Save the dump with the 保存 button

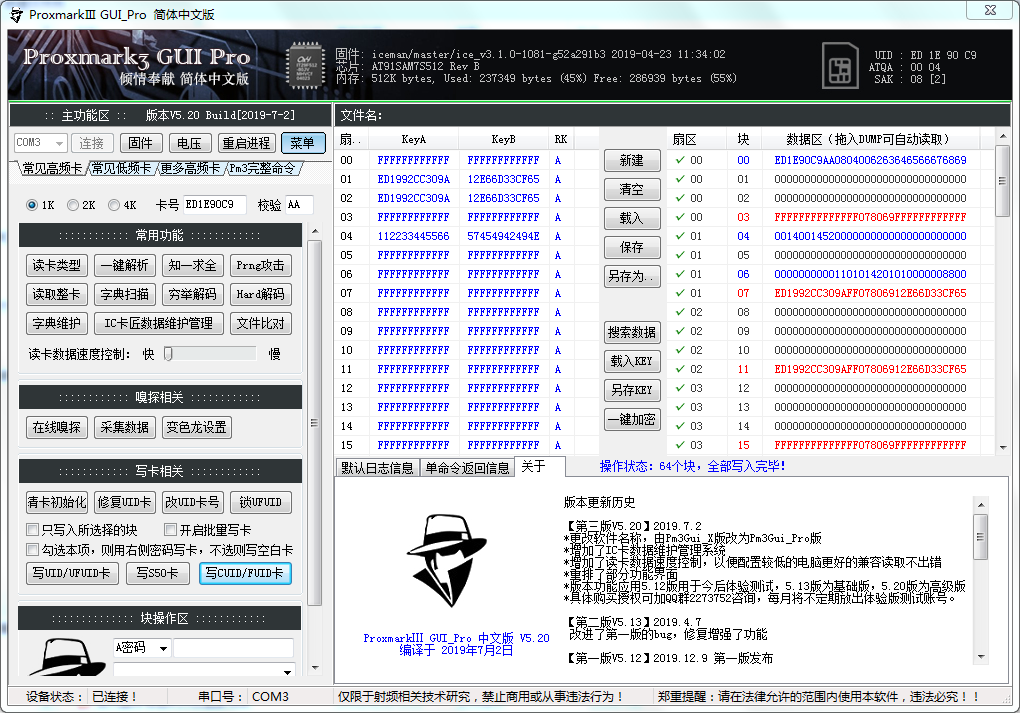(x=634, y=247)
